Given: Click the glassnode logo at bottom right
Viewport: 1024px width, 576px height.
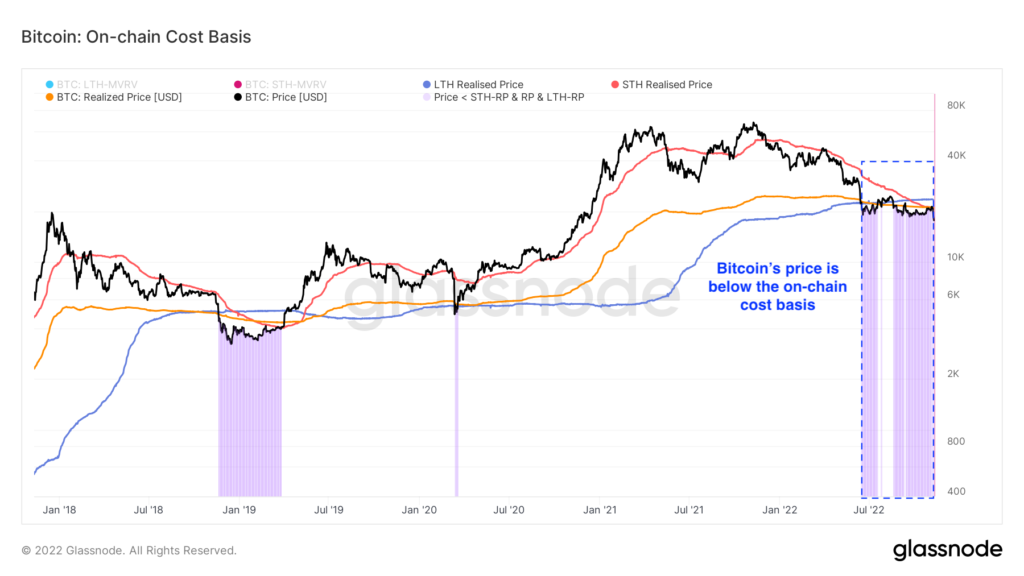Looking at the screenshot, I should pyautogui.click(x=946, y=549).
